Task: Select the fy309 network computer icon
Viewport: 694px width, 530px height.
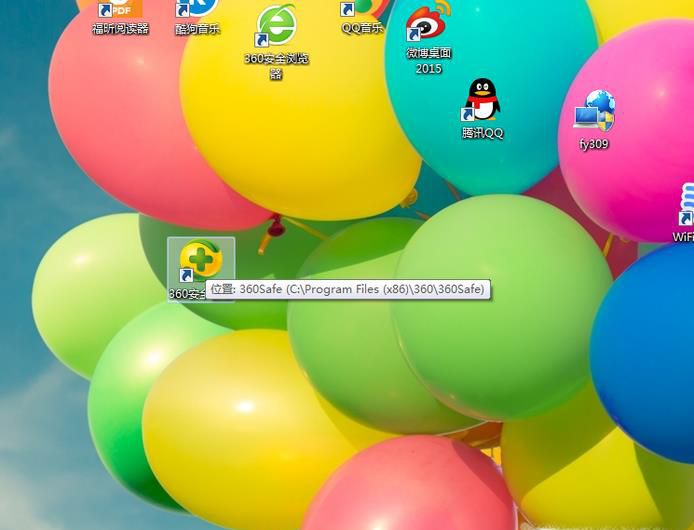Action: [594, 111]
